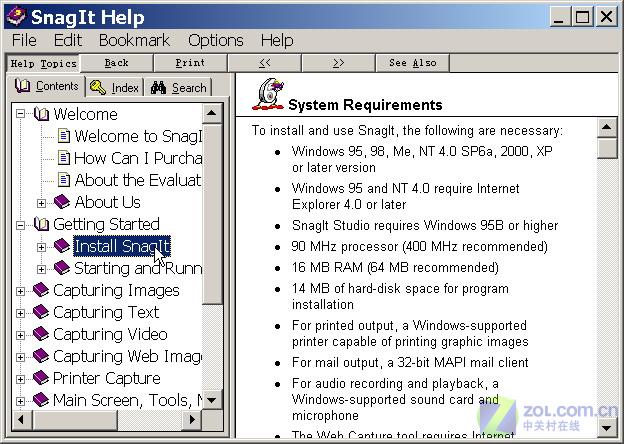The height and width of the screenshot is (444, 624).
Task: Switch to the Search tab
Action: (x=179, y=88)
